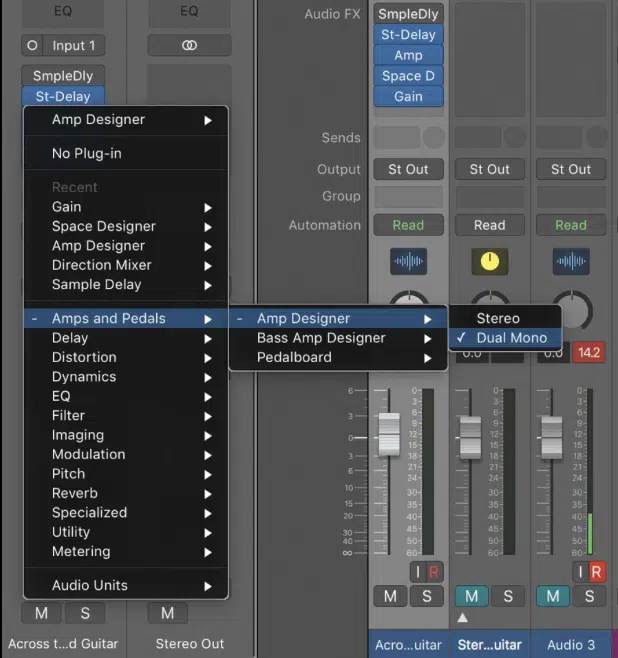
Task: Open automation mode Read on Audio 3
Action: click(x=571, y=225)
